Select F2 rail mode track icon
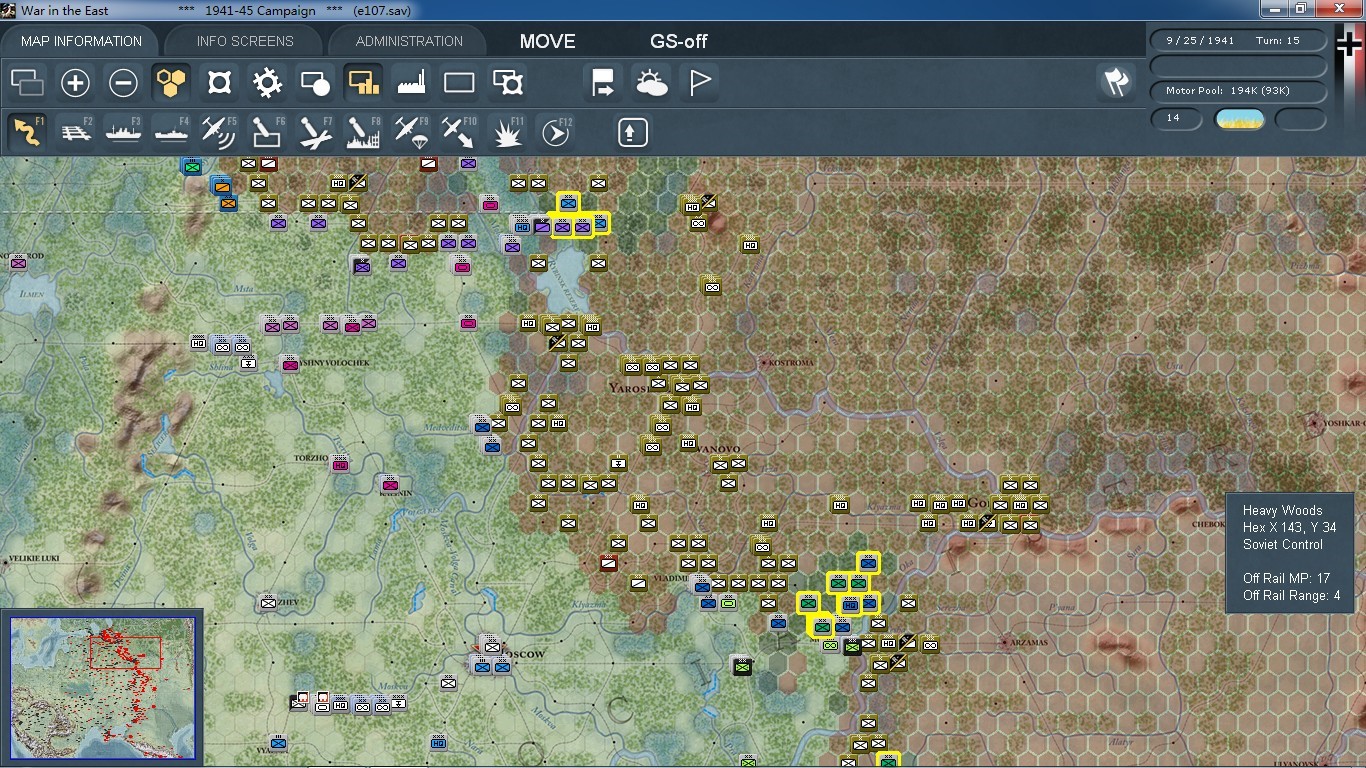 tap(76, 131)
